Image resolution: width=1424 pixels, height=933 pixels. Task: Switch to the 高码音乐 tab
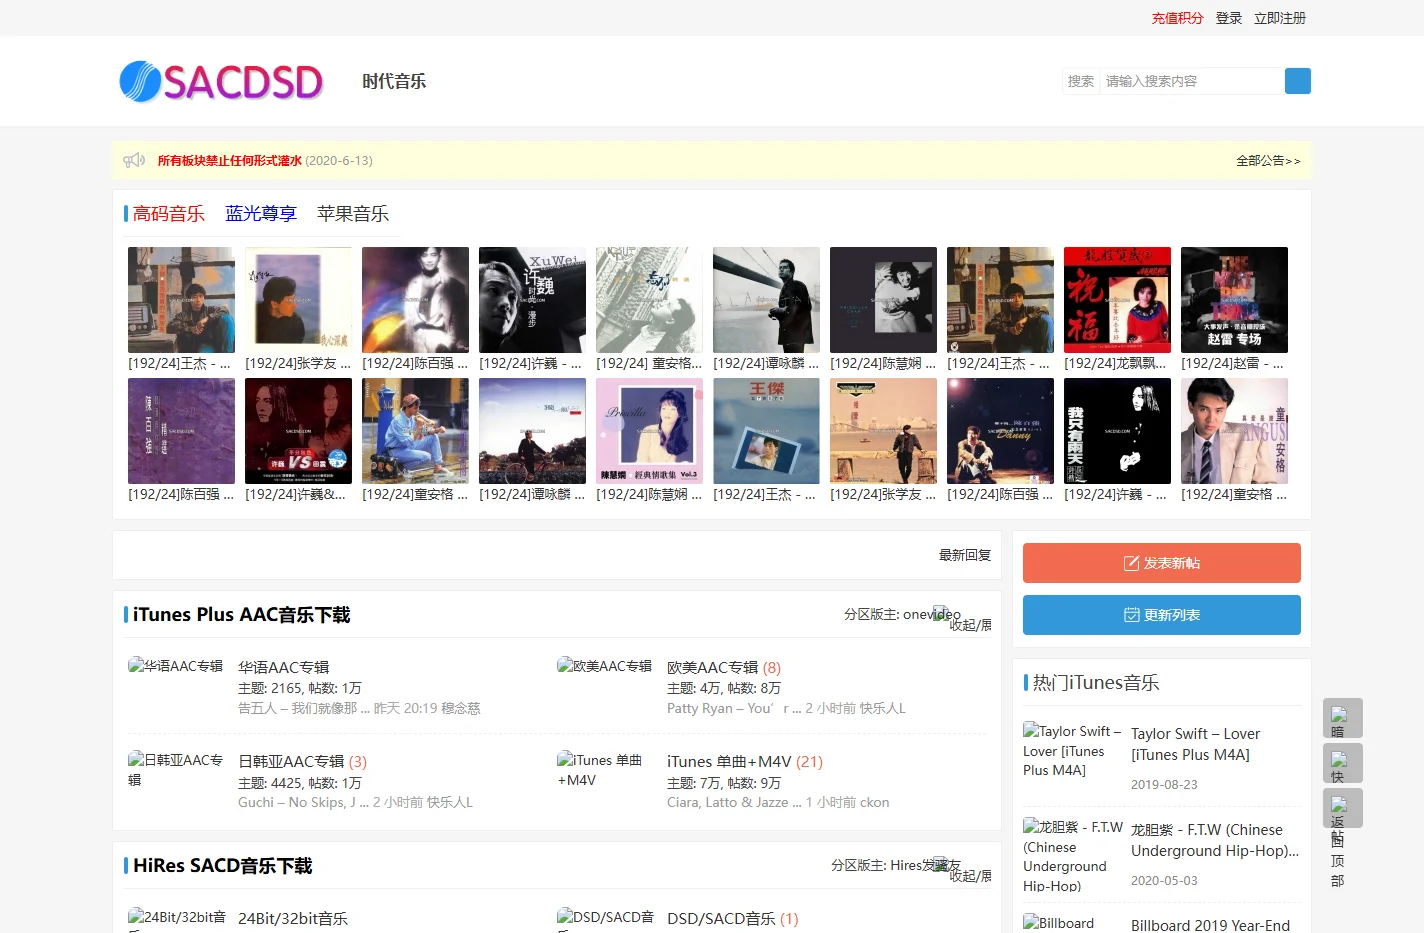[168, 213]
